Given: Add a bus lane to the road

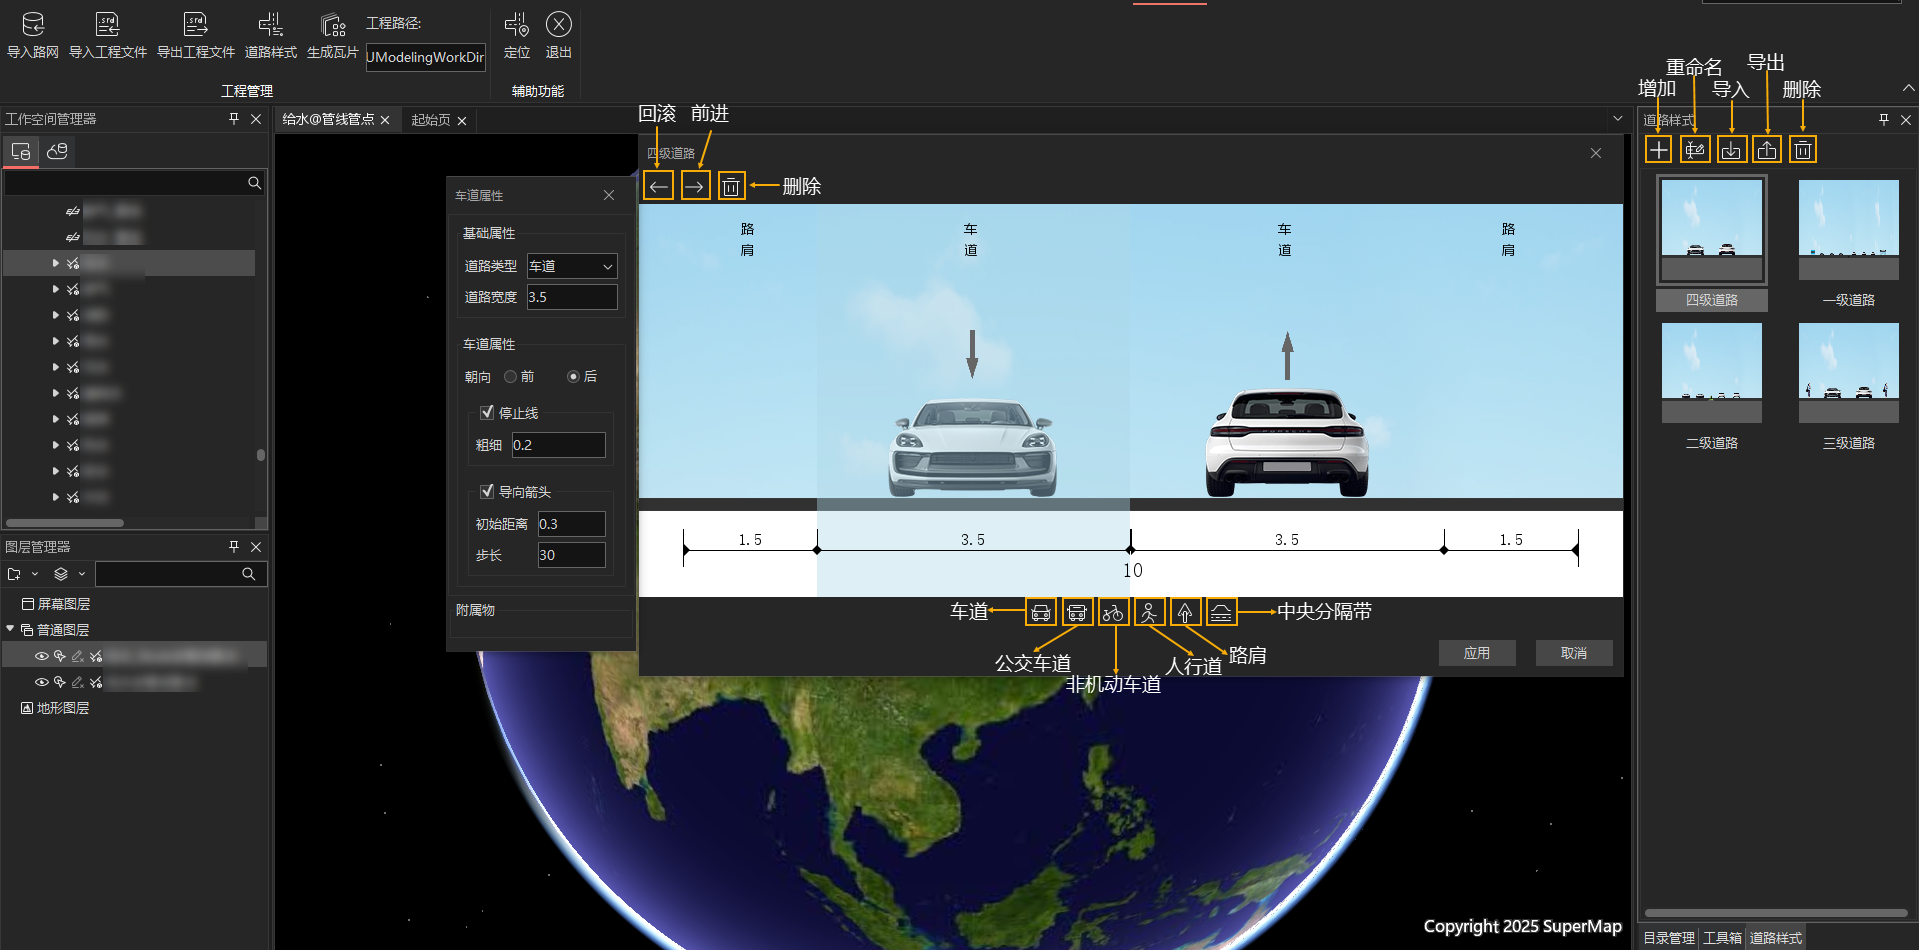Looking at the screenshot, I should click(x=1077, y=612).
